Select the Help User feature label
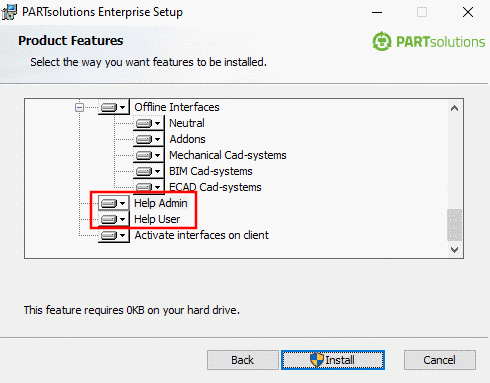Image resolution: width=490 pixels, height=383 pixels. 157,219
